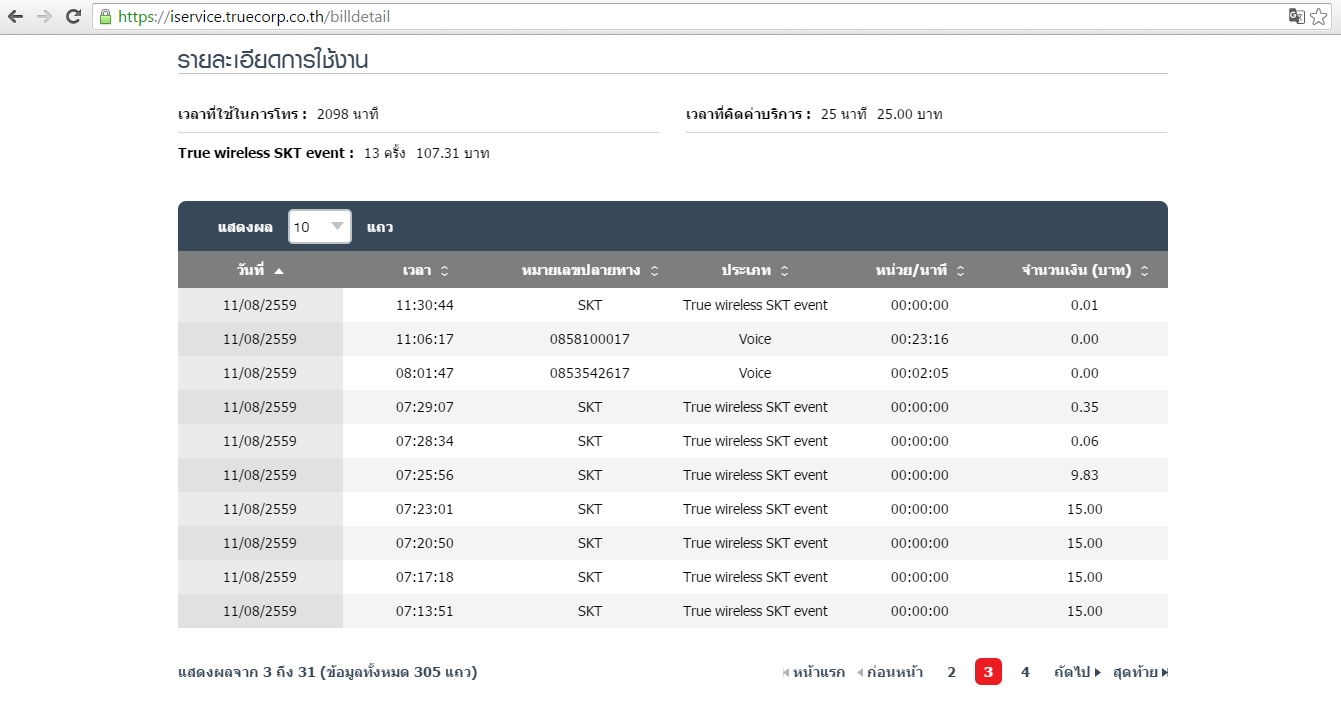The width and height of the screenshot is (1341, 701).
Task: Click the amount 0.01 cell
Action: pos(1085,305)
